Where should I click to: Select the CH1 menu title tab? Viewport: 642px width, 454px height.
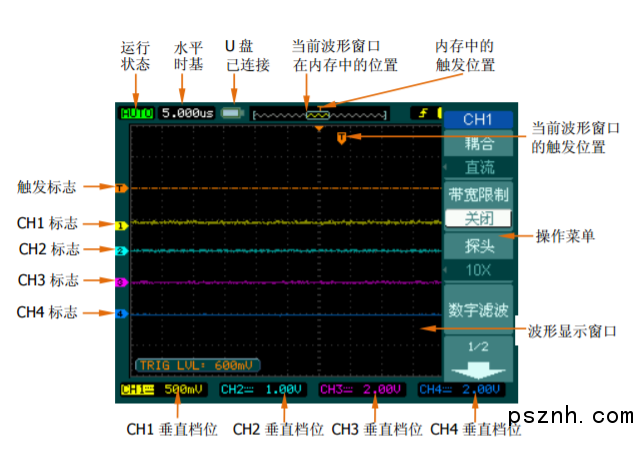point(477,119)
